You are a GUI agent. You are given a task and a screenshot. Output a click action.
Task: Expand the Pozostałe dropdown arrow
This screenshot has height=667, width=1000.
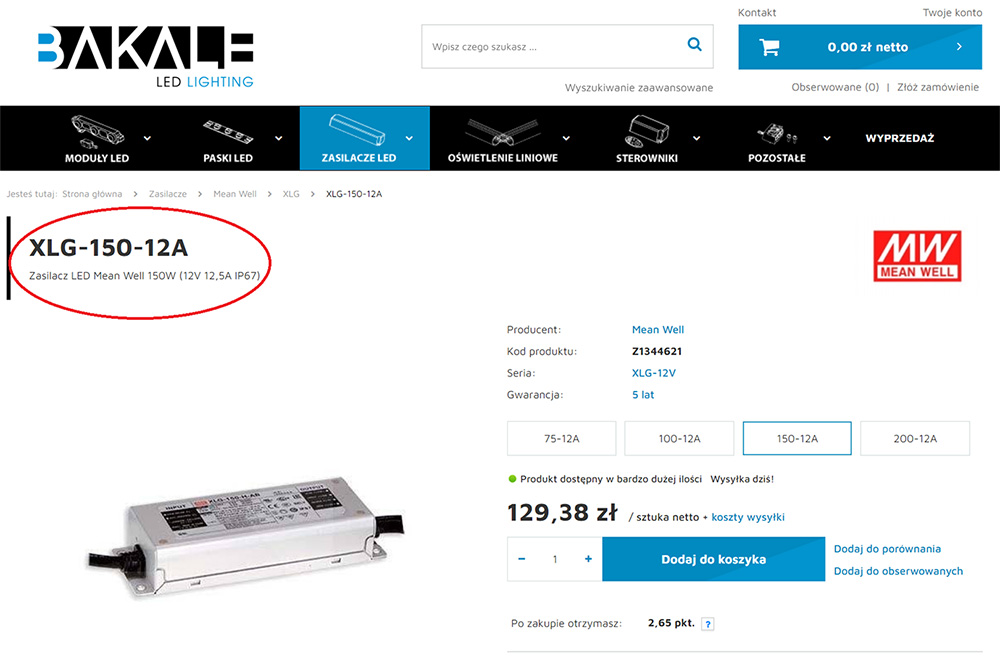click(x=827, y=138)
